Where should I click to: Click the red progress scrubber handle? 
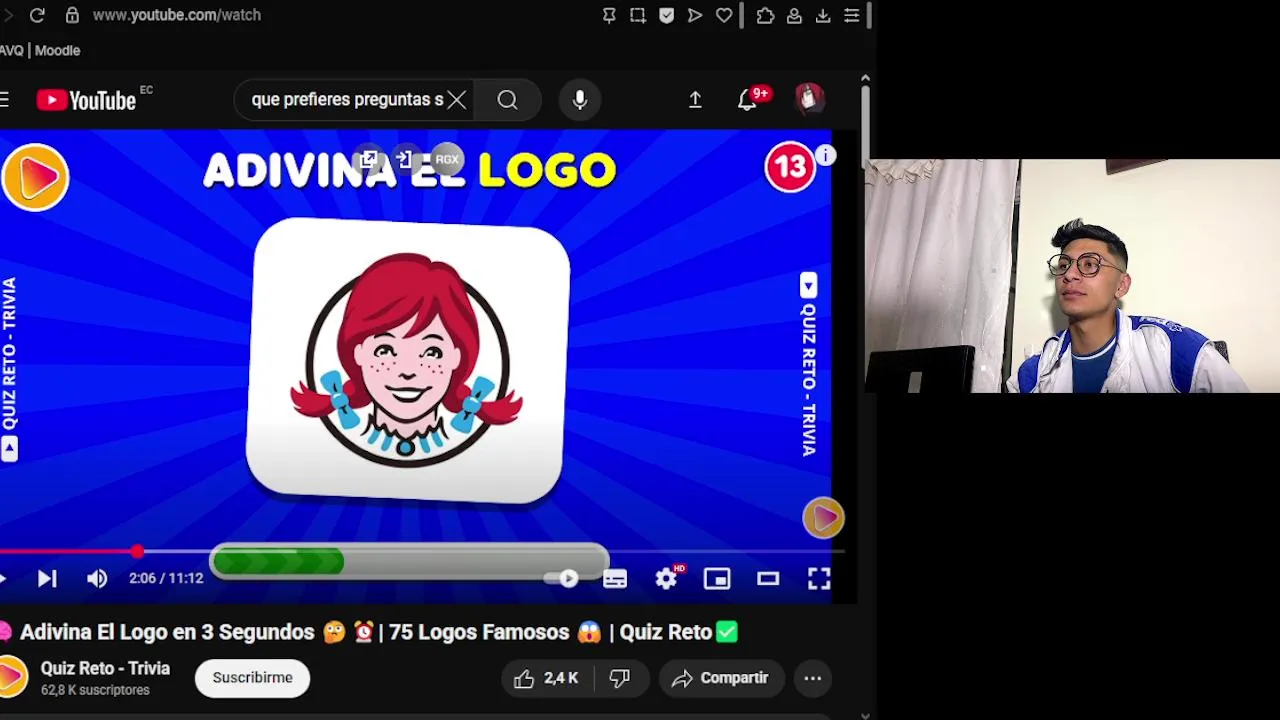[137, 551]
